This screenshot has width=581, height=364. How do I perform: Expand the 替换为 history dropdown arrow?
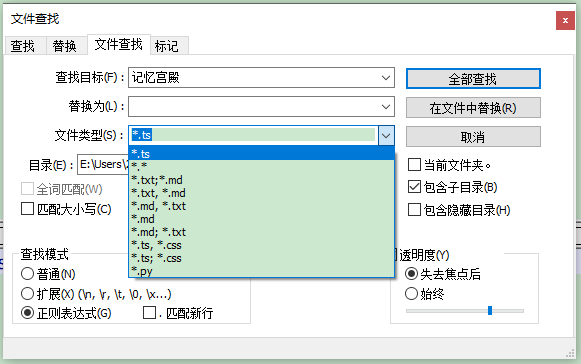pos(386,107)
